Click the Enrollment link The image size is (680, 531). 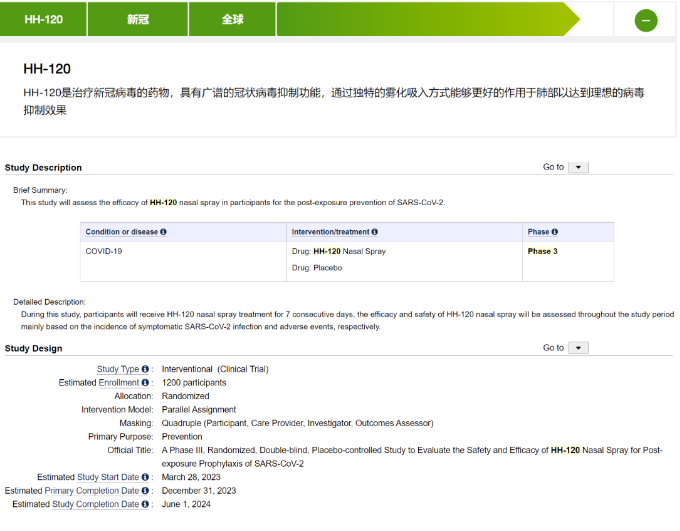pos(118,383)
